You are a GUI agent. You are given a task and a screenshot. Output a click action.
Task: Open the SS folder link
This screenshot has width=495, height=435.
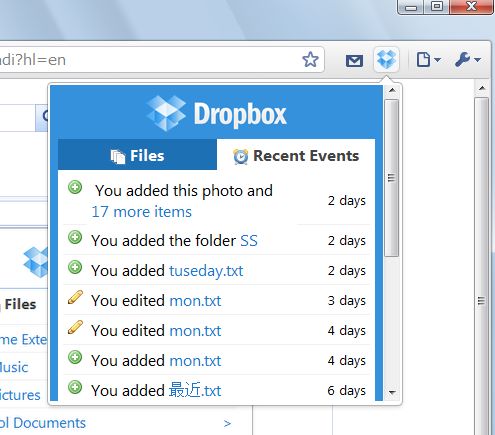coord(249,240)
